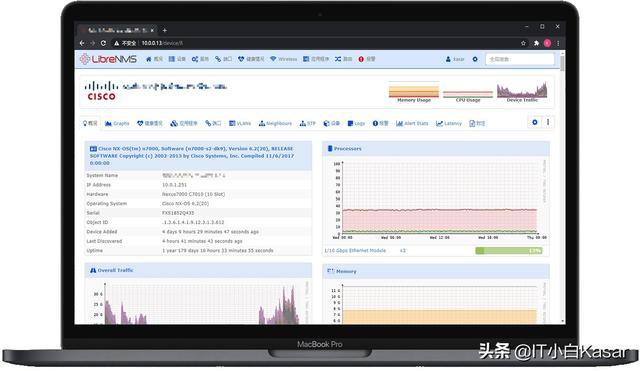Open the Ports link-icon menu in top navbar
Image resolution: width=640 pixels, height=371 pixels.
223,59
